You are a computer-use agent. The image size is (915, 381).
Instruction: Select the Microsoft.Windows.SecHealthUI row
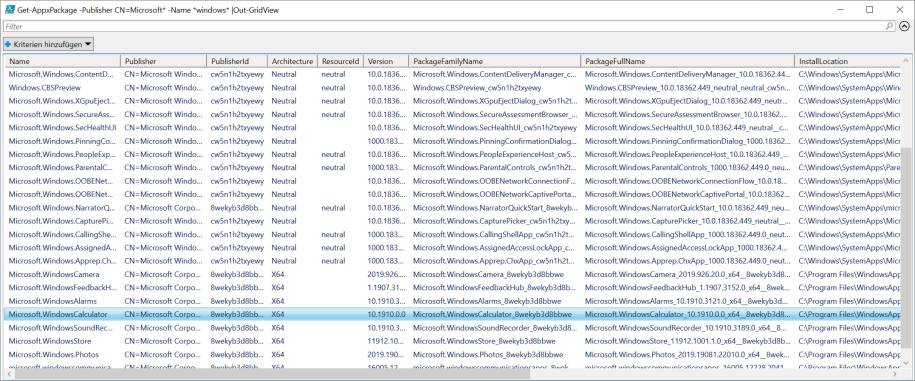453,127
